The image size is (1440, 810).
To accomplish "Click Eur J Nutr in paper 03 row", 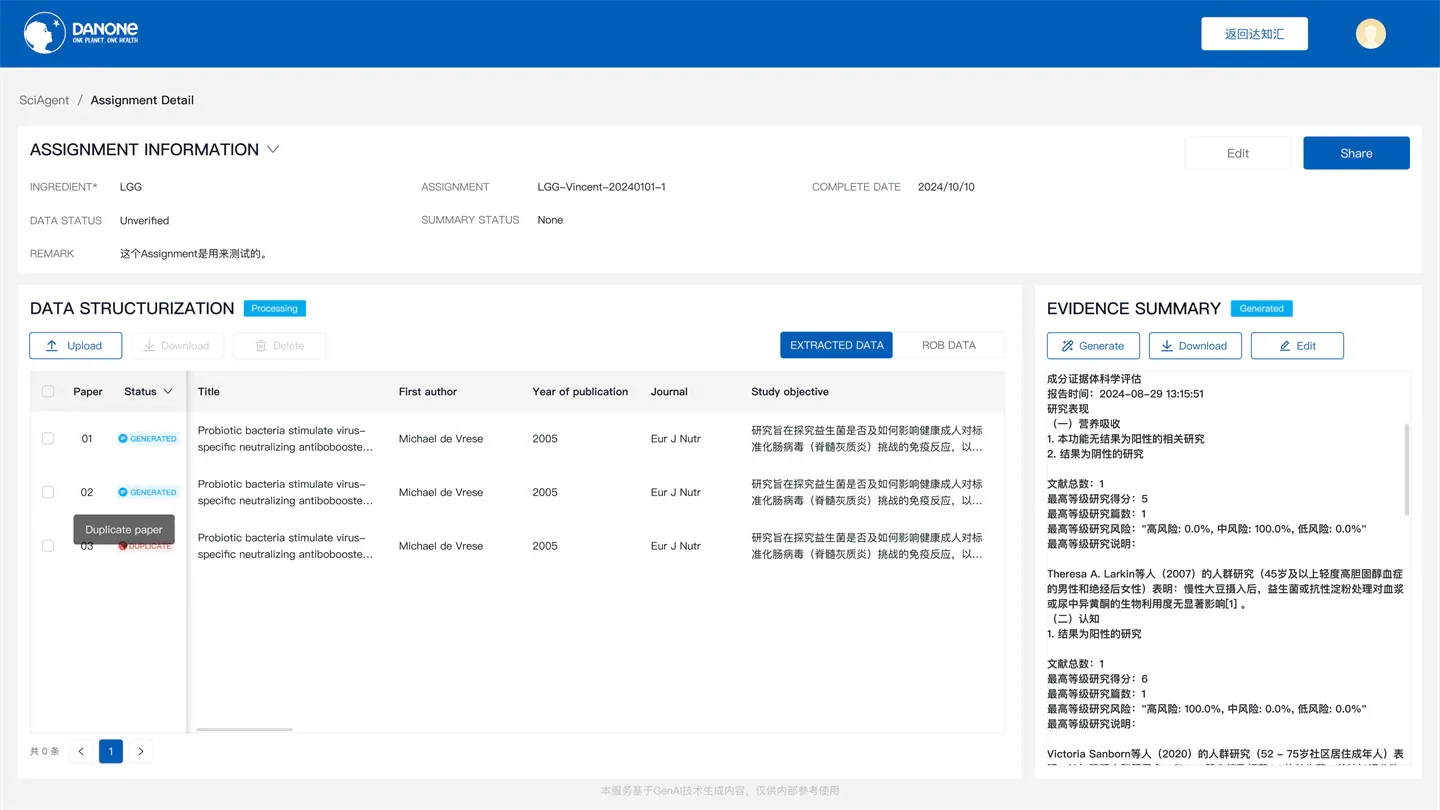I will point(676,546).
